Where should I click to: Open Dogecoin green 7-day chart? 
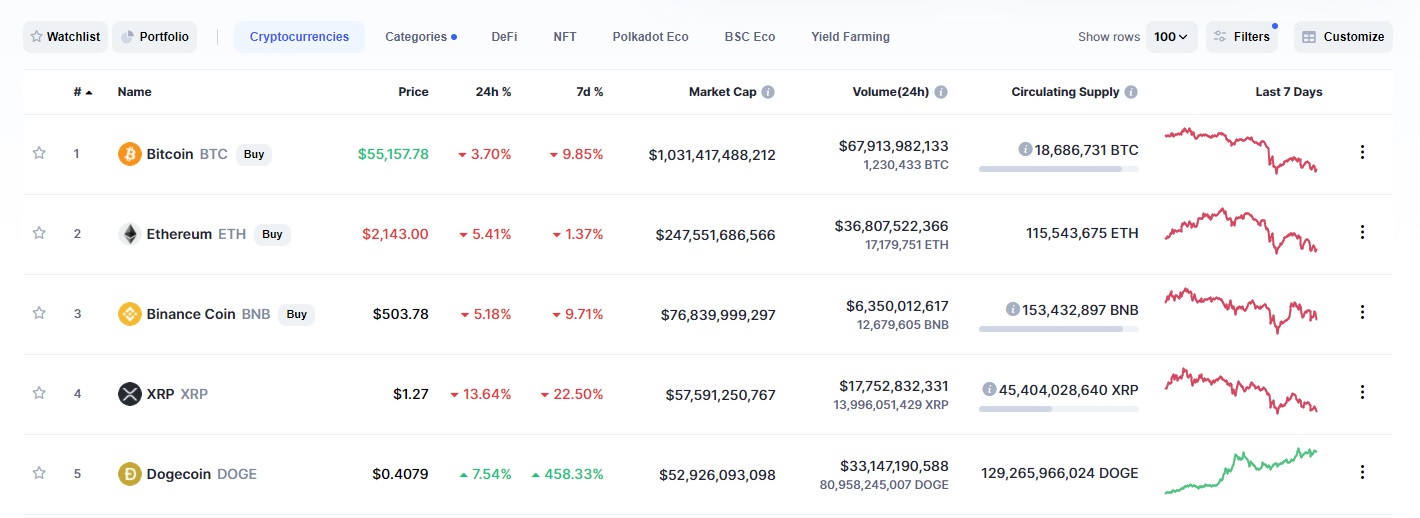click(1241, 471)
